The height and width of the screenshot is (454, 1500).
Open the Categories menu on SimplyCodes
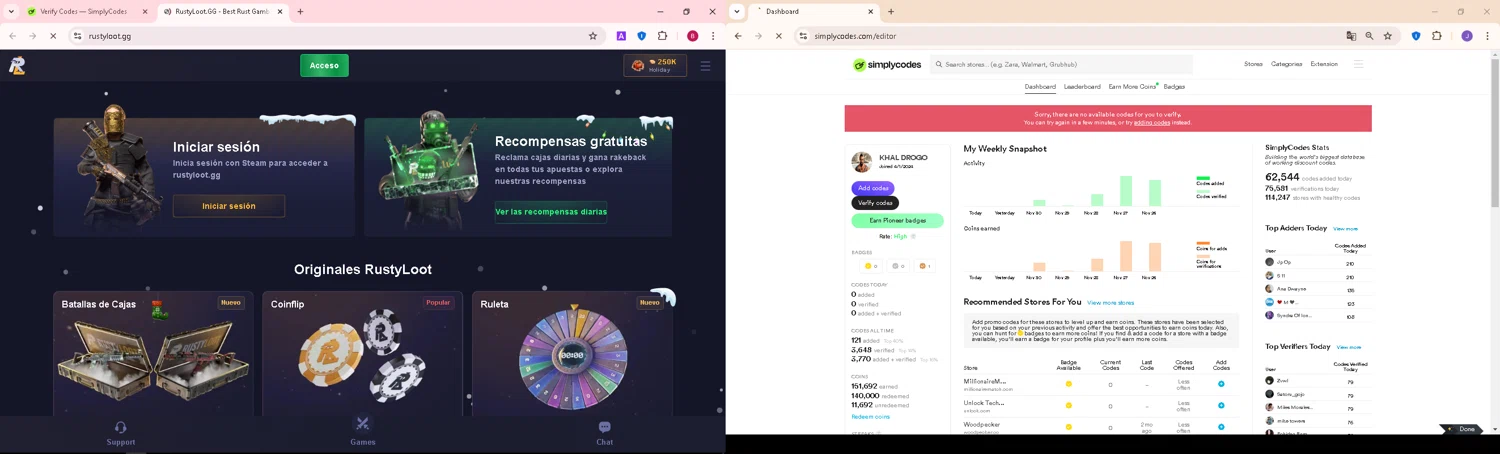coord(1287,64)
